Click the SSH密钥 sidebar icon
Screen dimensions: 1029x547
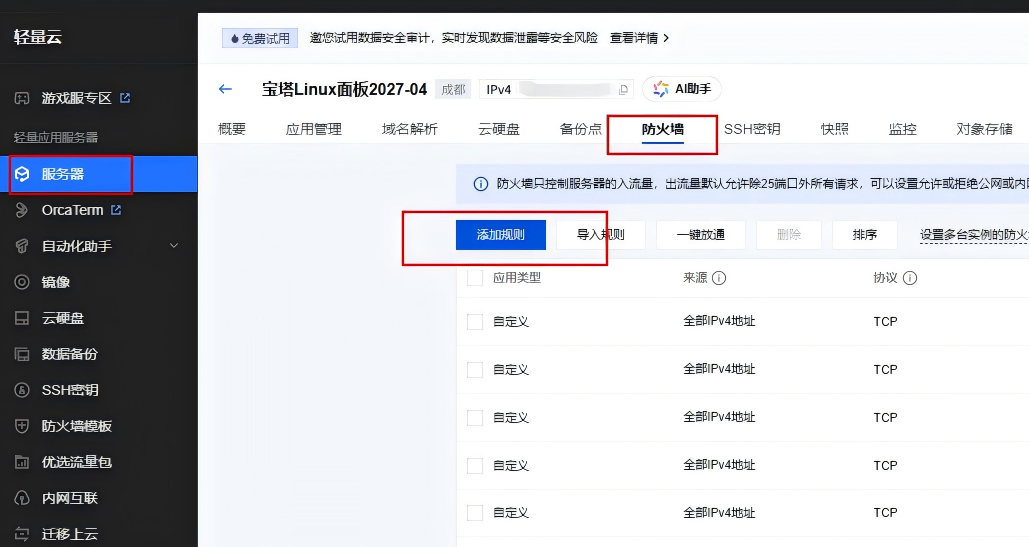(x=22, y=390)
